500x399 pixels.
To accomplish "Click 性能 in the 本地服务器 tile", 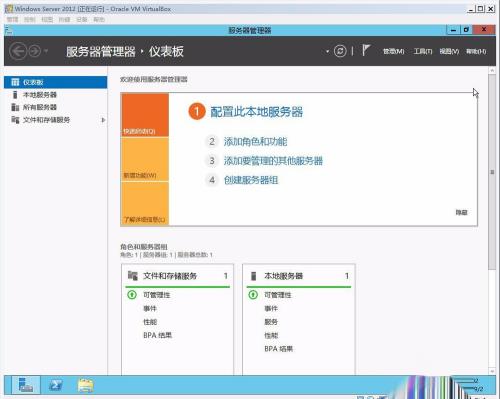I will click(x=271, y=335).
